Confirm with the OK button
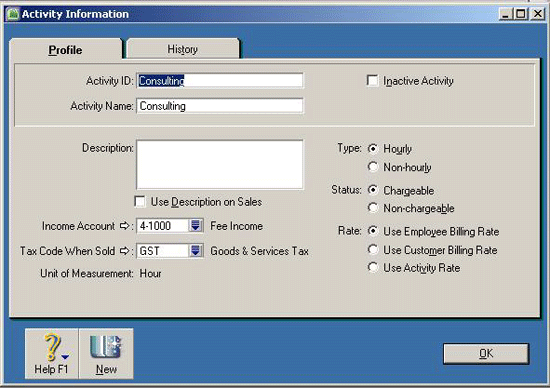This screenshot has width=550, height=388. click(486, 354)
